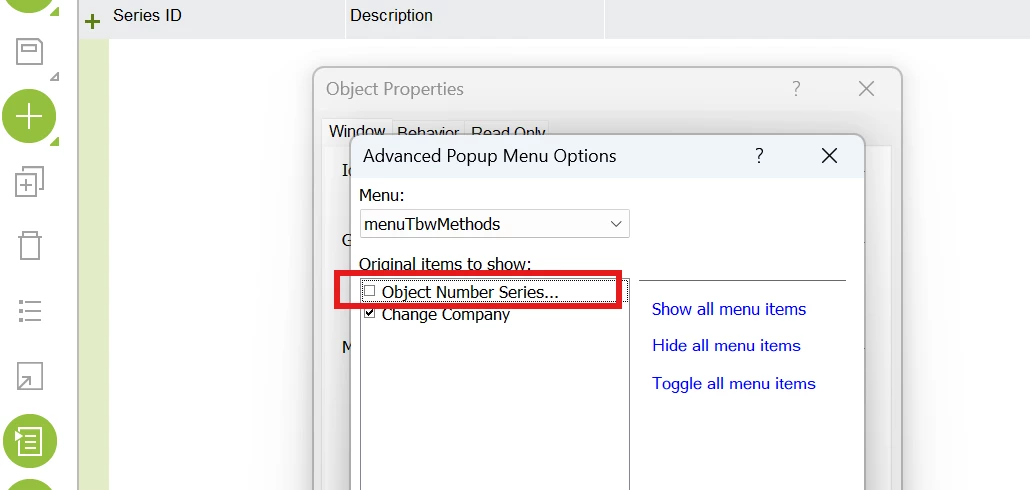Open help in Advanced Popup Menu Options
The width and height of the screenshot is (1030, 490).
click(759, 156)
